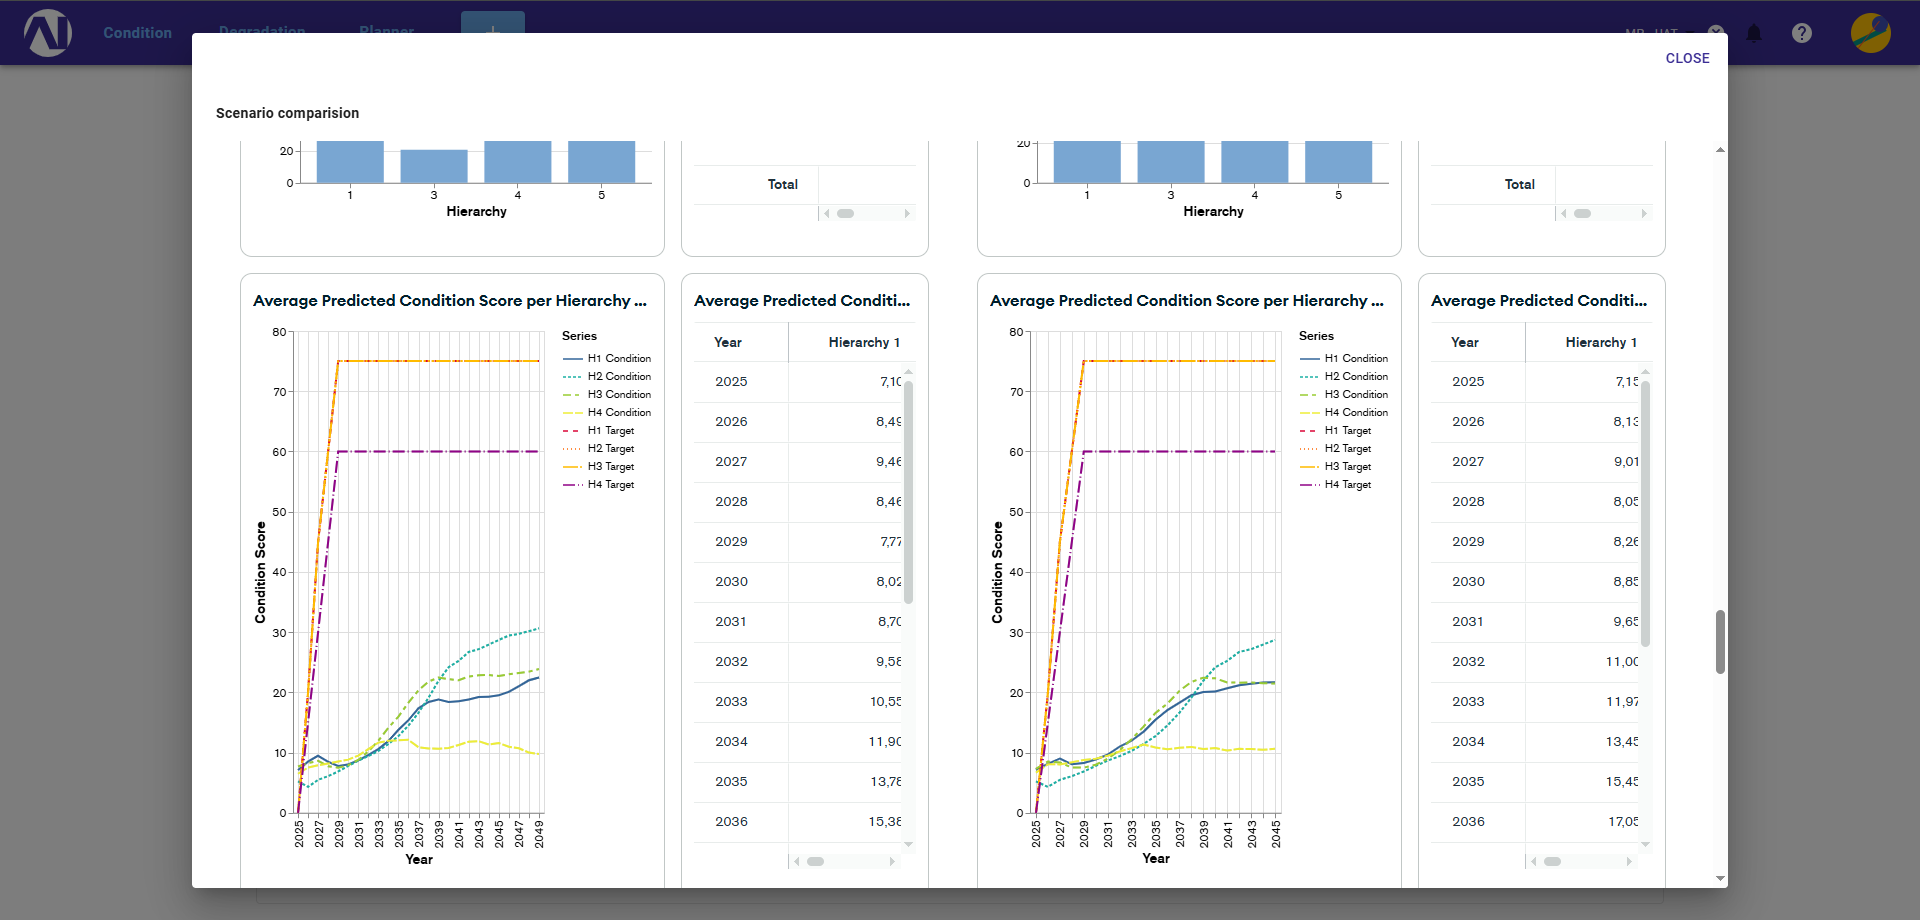Open the notifications bell
Viewport: 1920px width, 920px height.
click(1754, 33)
